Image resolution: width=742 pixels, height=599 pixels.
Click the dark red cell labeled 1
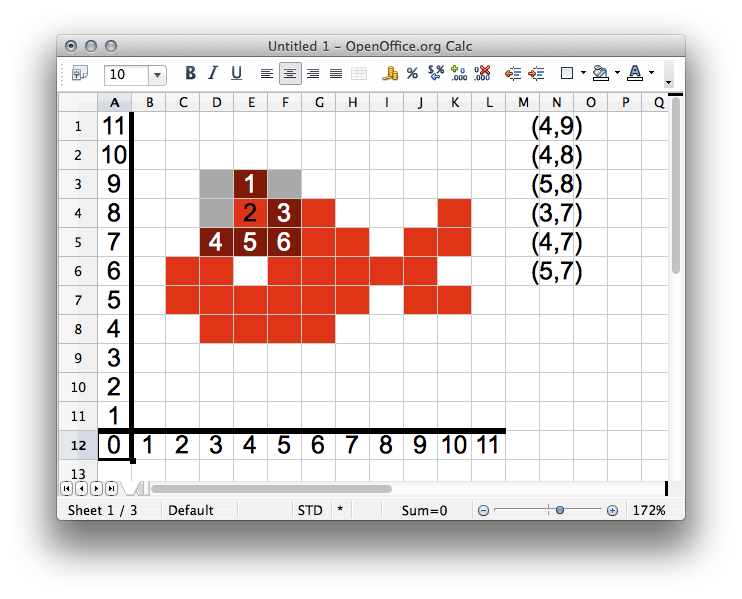250,184
